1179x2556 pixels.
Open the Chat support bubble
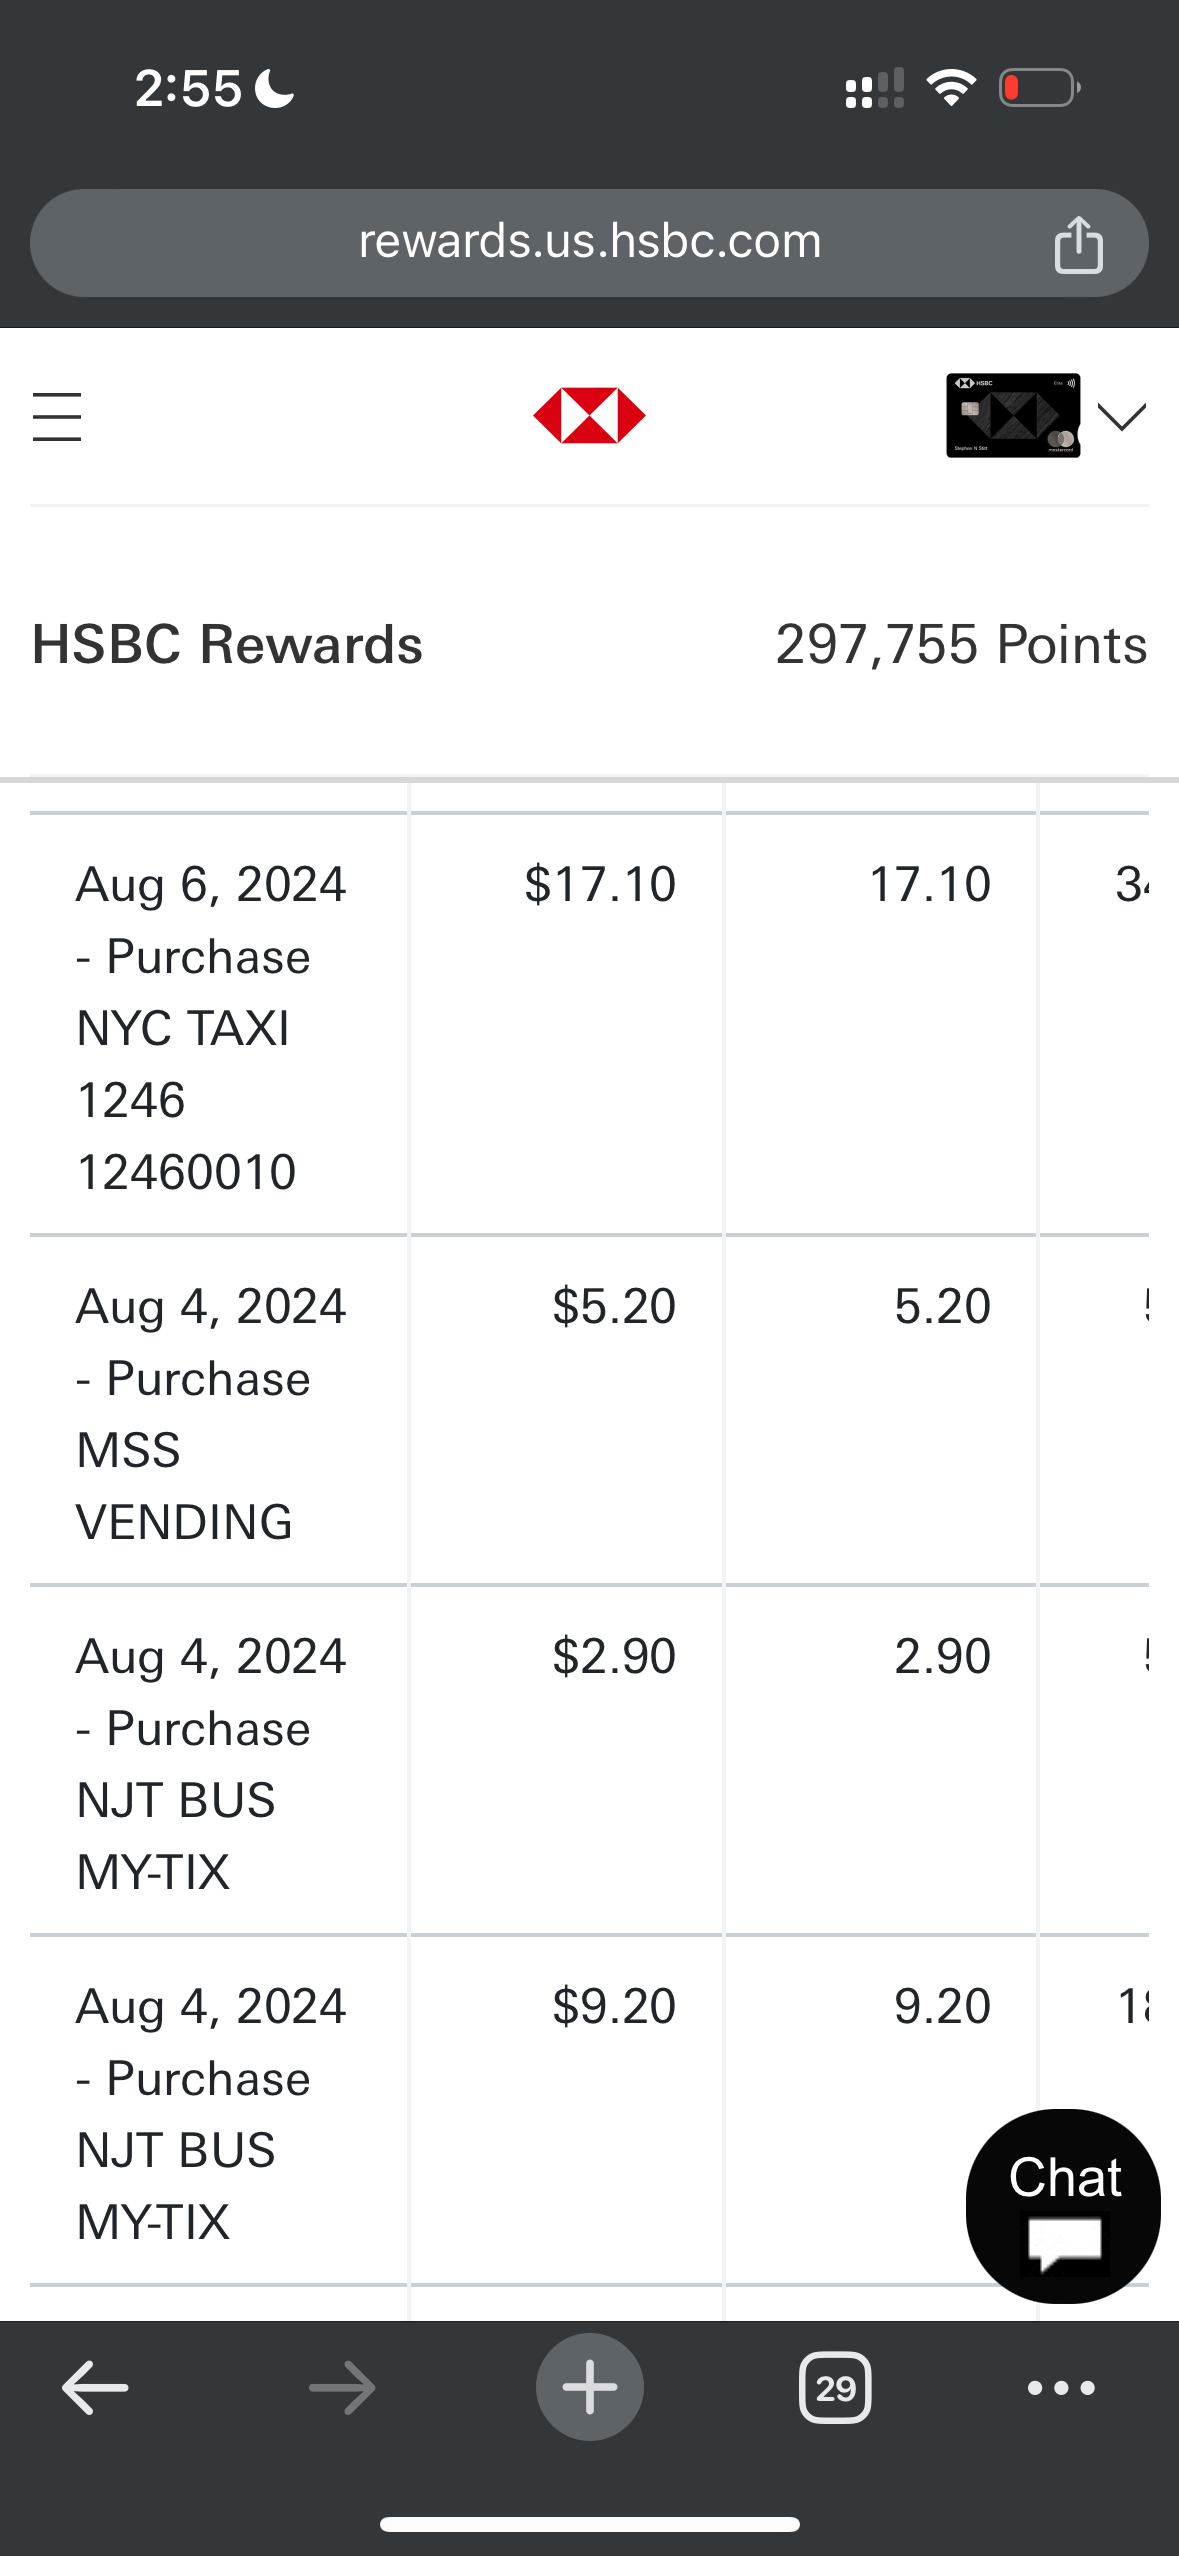click(x=1063, y=2205)
